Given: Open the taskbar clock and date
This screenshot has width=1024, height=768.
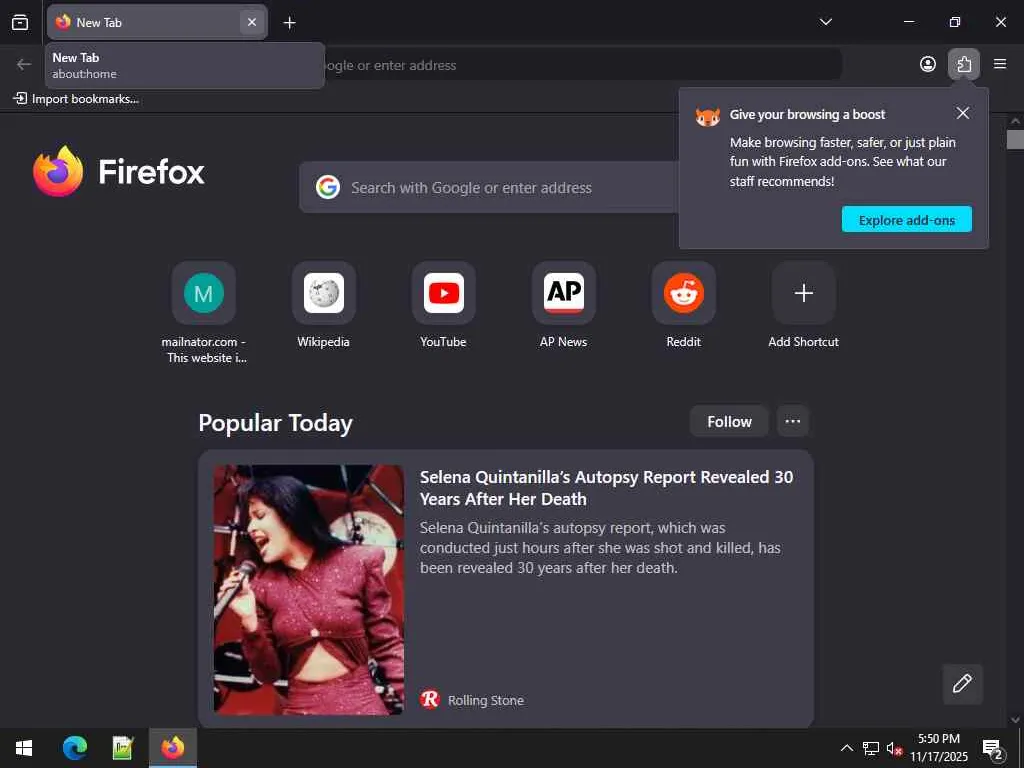Looking at the screenshot, I should tap(939, 748).
